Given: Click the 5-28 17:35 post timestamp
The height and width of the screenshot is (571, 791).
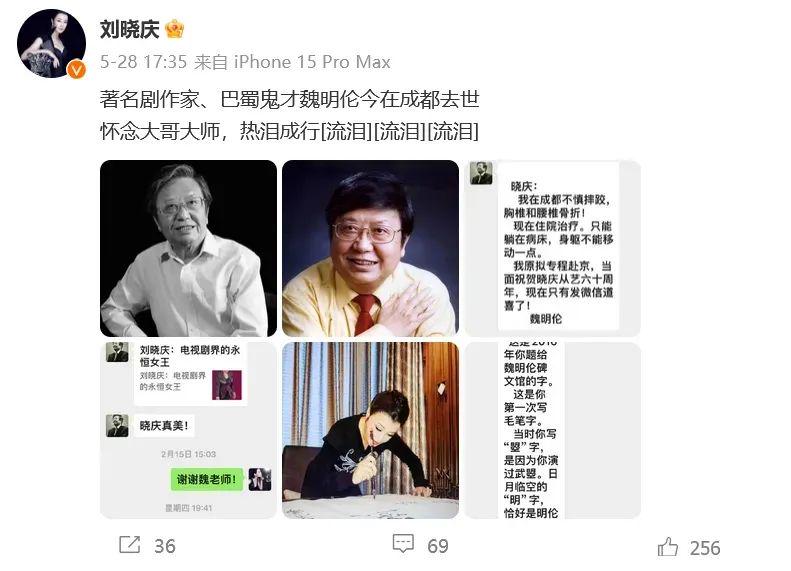Looking at the screenshot, I should (143, 62).
